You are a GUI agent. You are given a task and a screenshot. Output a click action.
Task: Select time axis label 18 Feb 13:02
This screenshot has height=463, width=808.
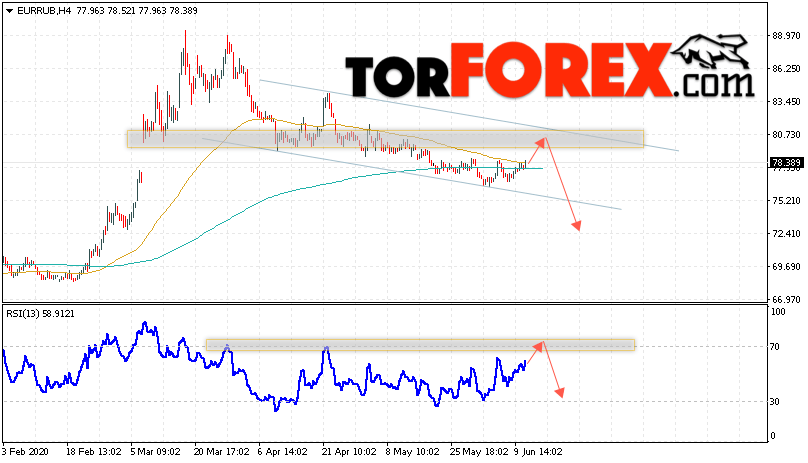click(x=94, y=452)
